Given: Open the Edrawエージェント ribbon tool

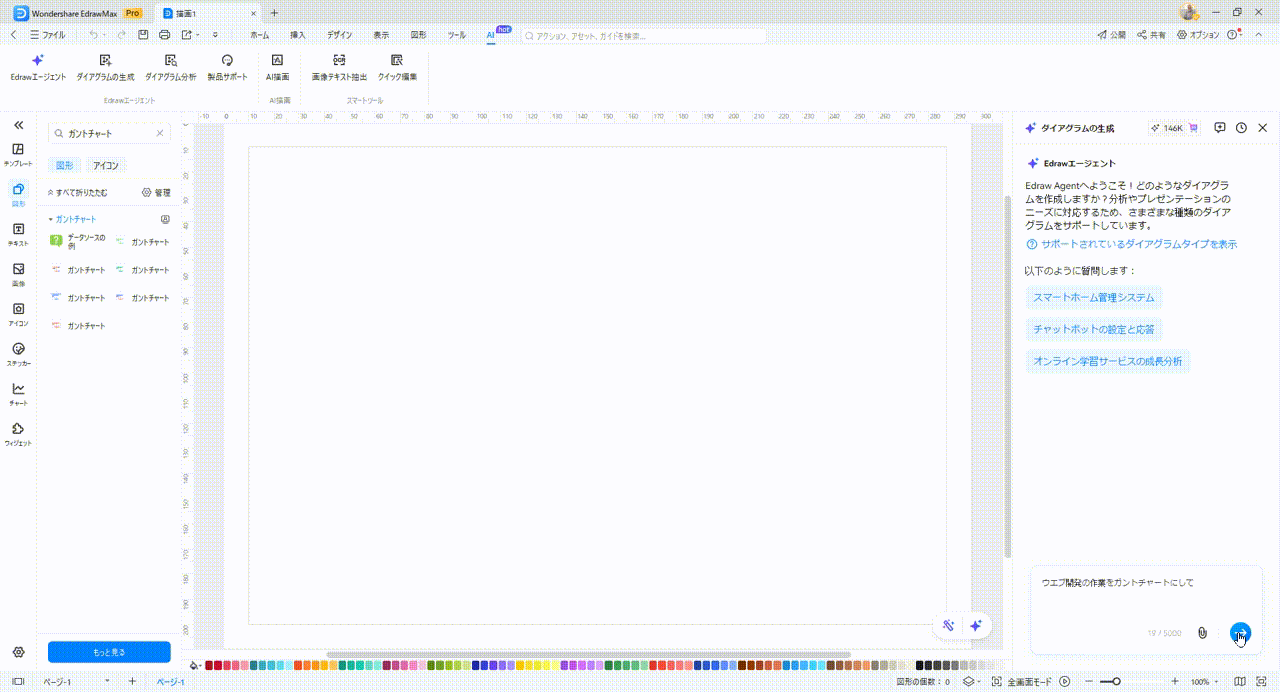Looking at the screenshot, I should point(38,66).
